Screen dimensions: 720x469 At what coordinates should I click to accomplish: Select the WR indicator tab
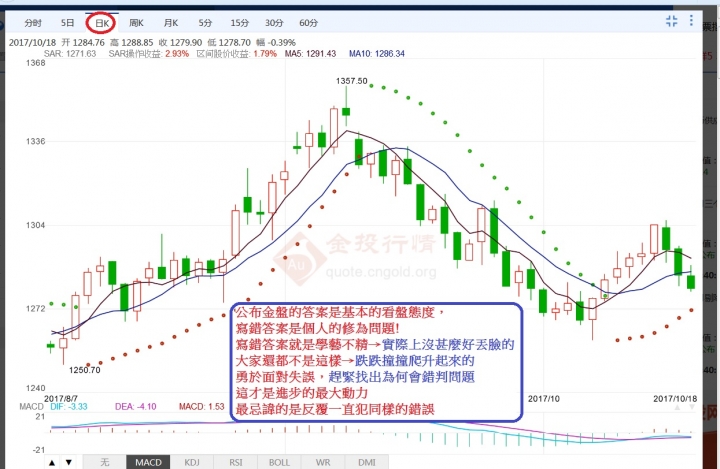click(323, 462)
